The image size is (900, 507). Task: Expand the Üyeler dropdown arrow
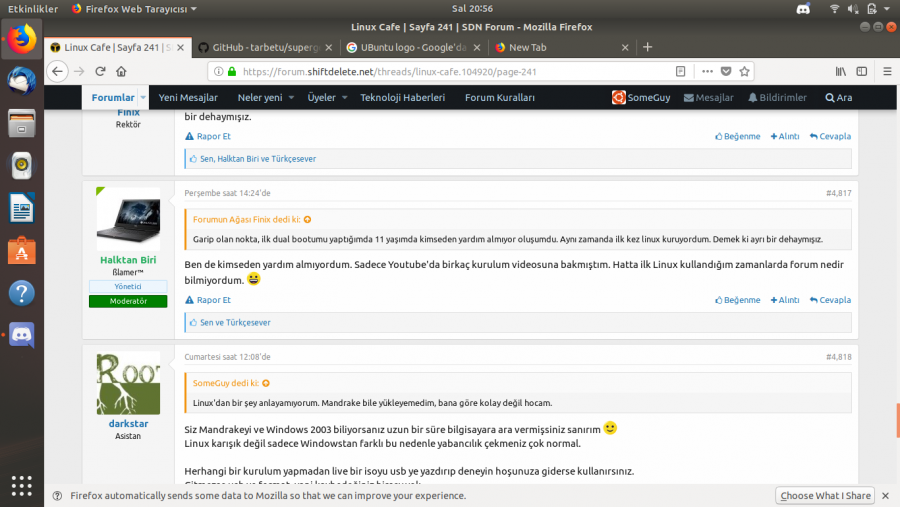[x=344, y=98]
